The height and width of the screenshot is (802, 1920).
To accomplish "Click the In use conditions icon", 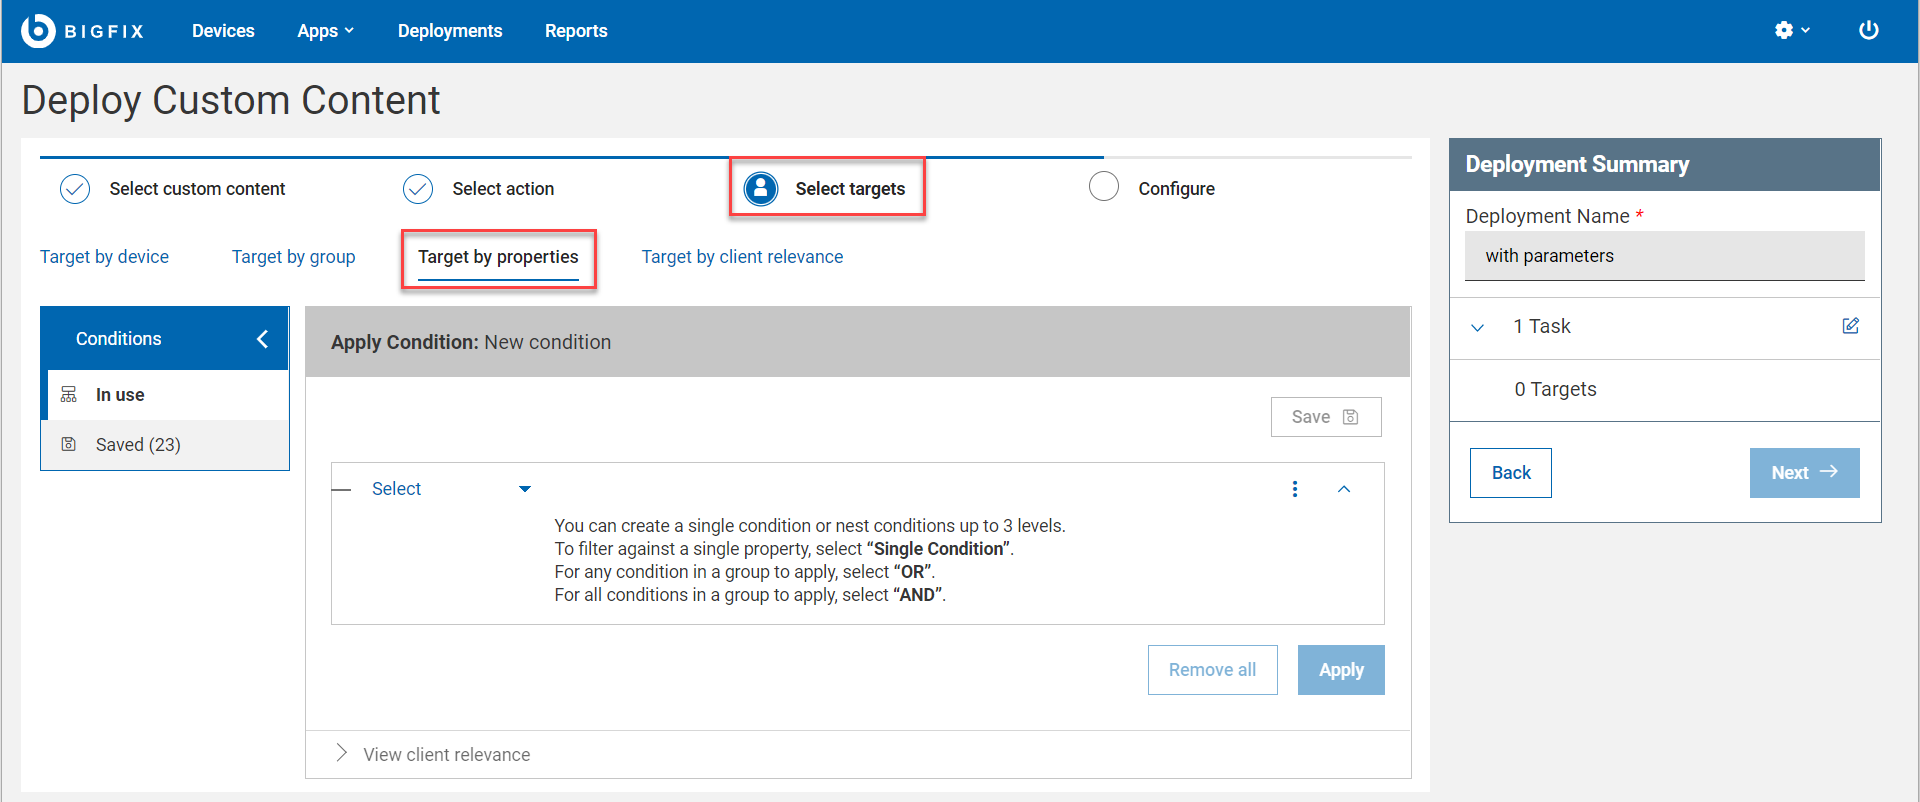I will coord(69,395).
